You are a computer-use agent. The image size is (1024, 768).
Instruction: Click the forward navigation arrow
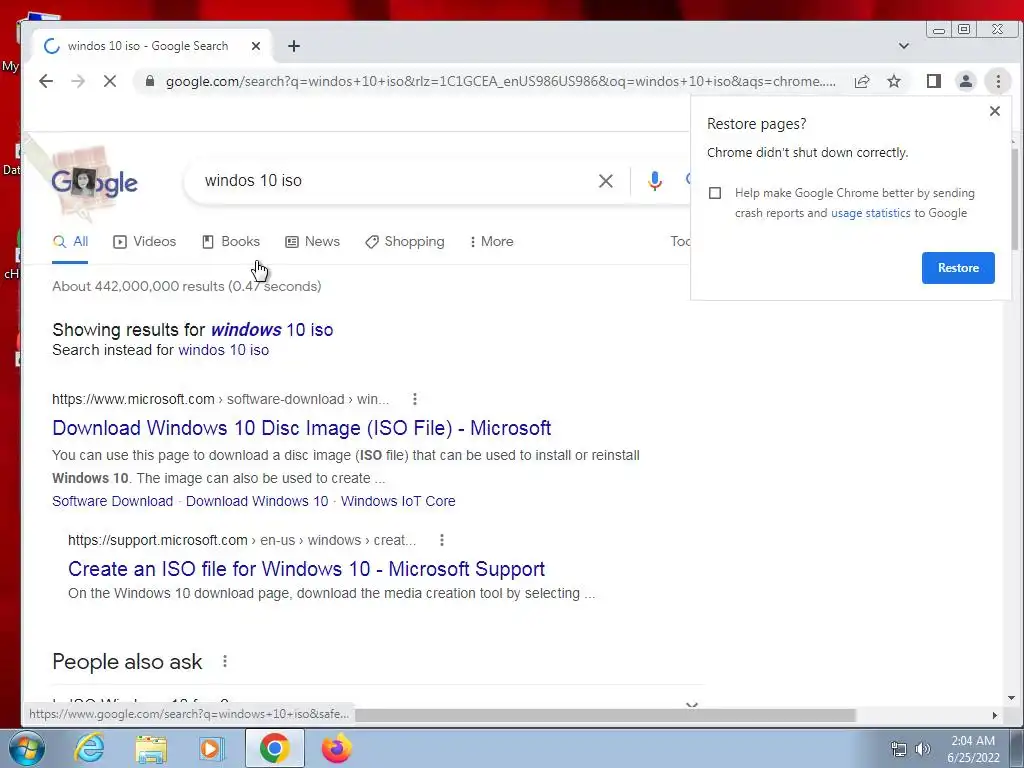tap(78, 81)
